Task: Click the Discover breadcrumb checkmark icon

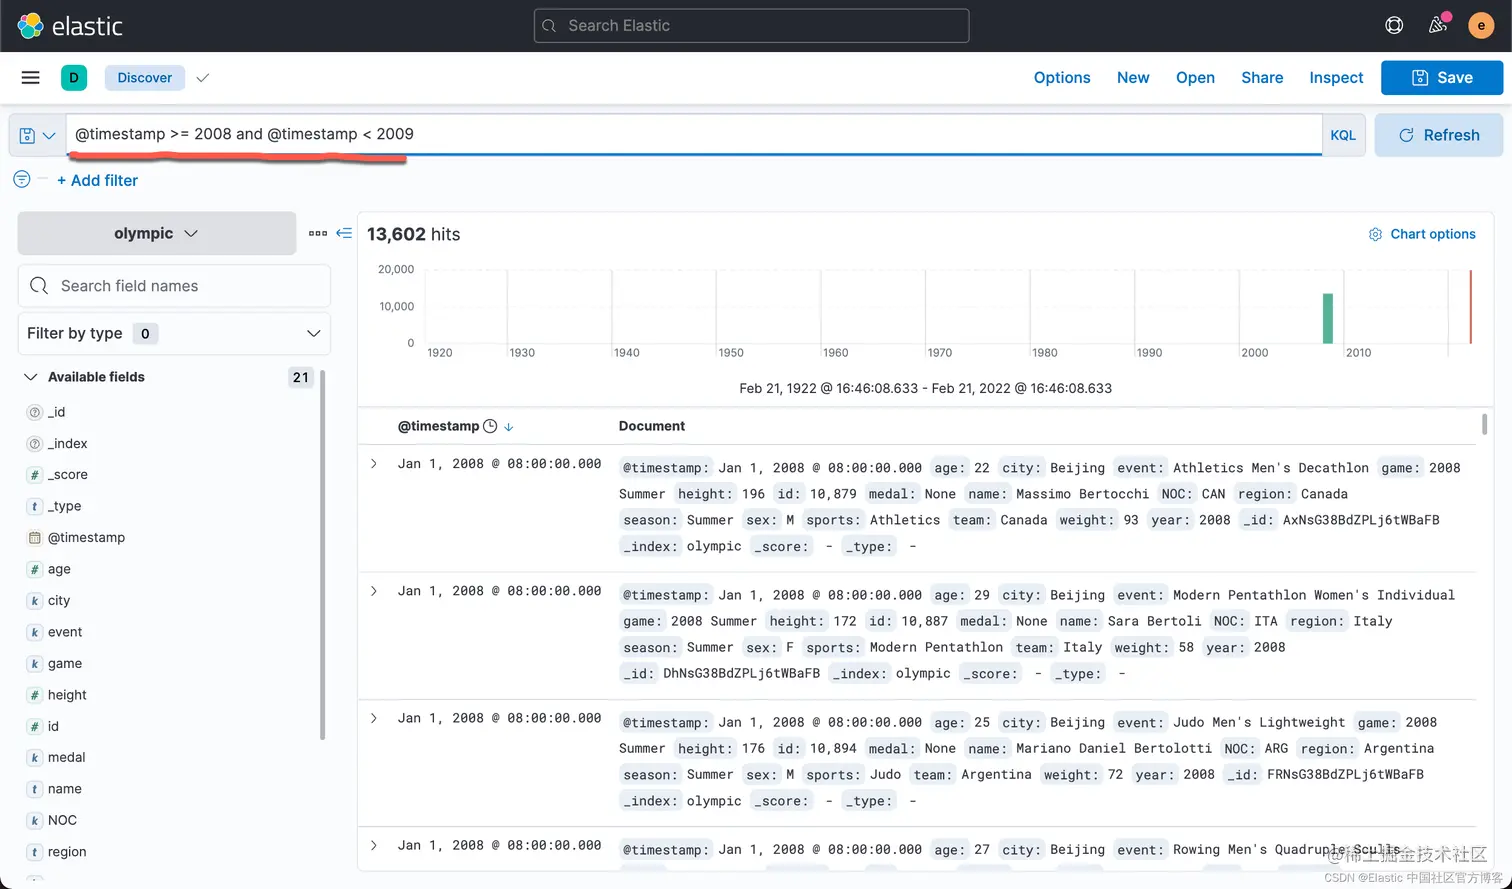Action: (203, 78)
